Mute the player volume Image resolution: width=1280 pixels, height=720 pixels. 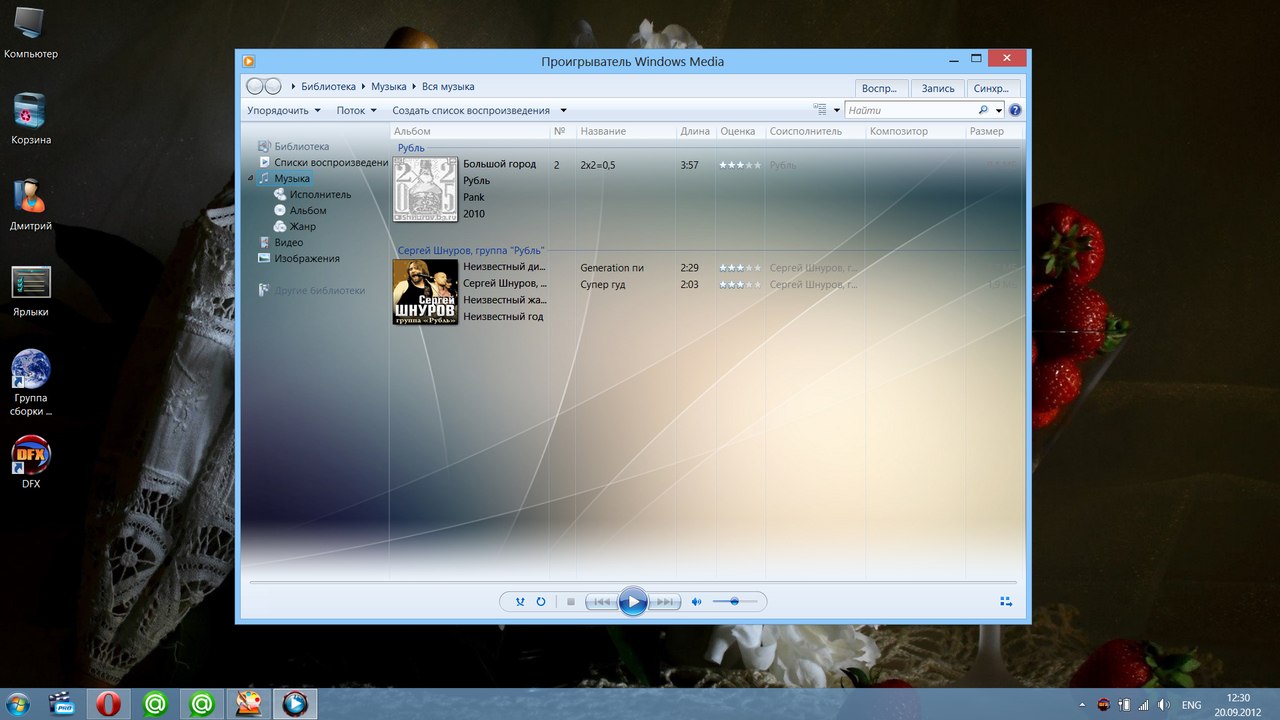(697, 602)
